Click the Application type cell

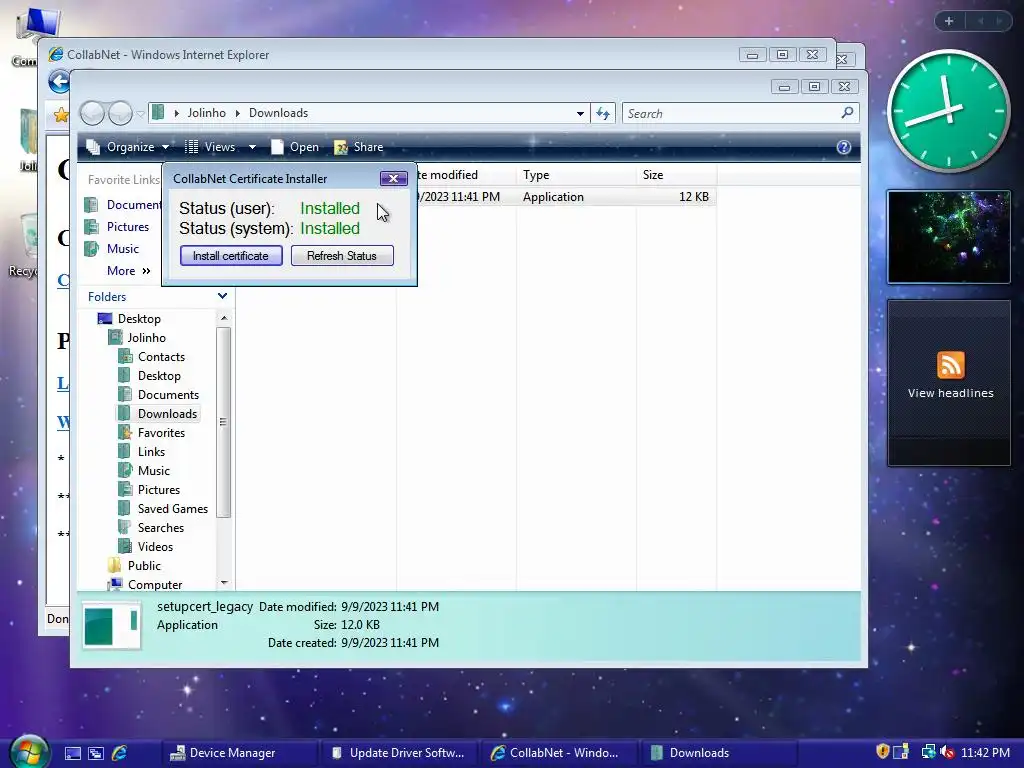(553, 197)
